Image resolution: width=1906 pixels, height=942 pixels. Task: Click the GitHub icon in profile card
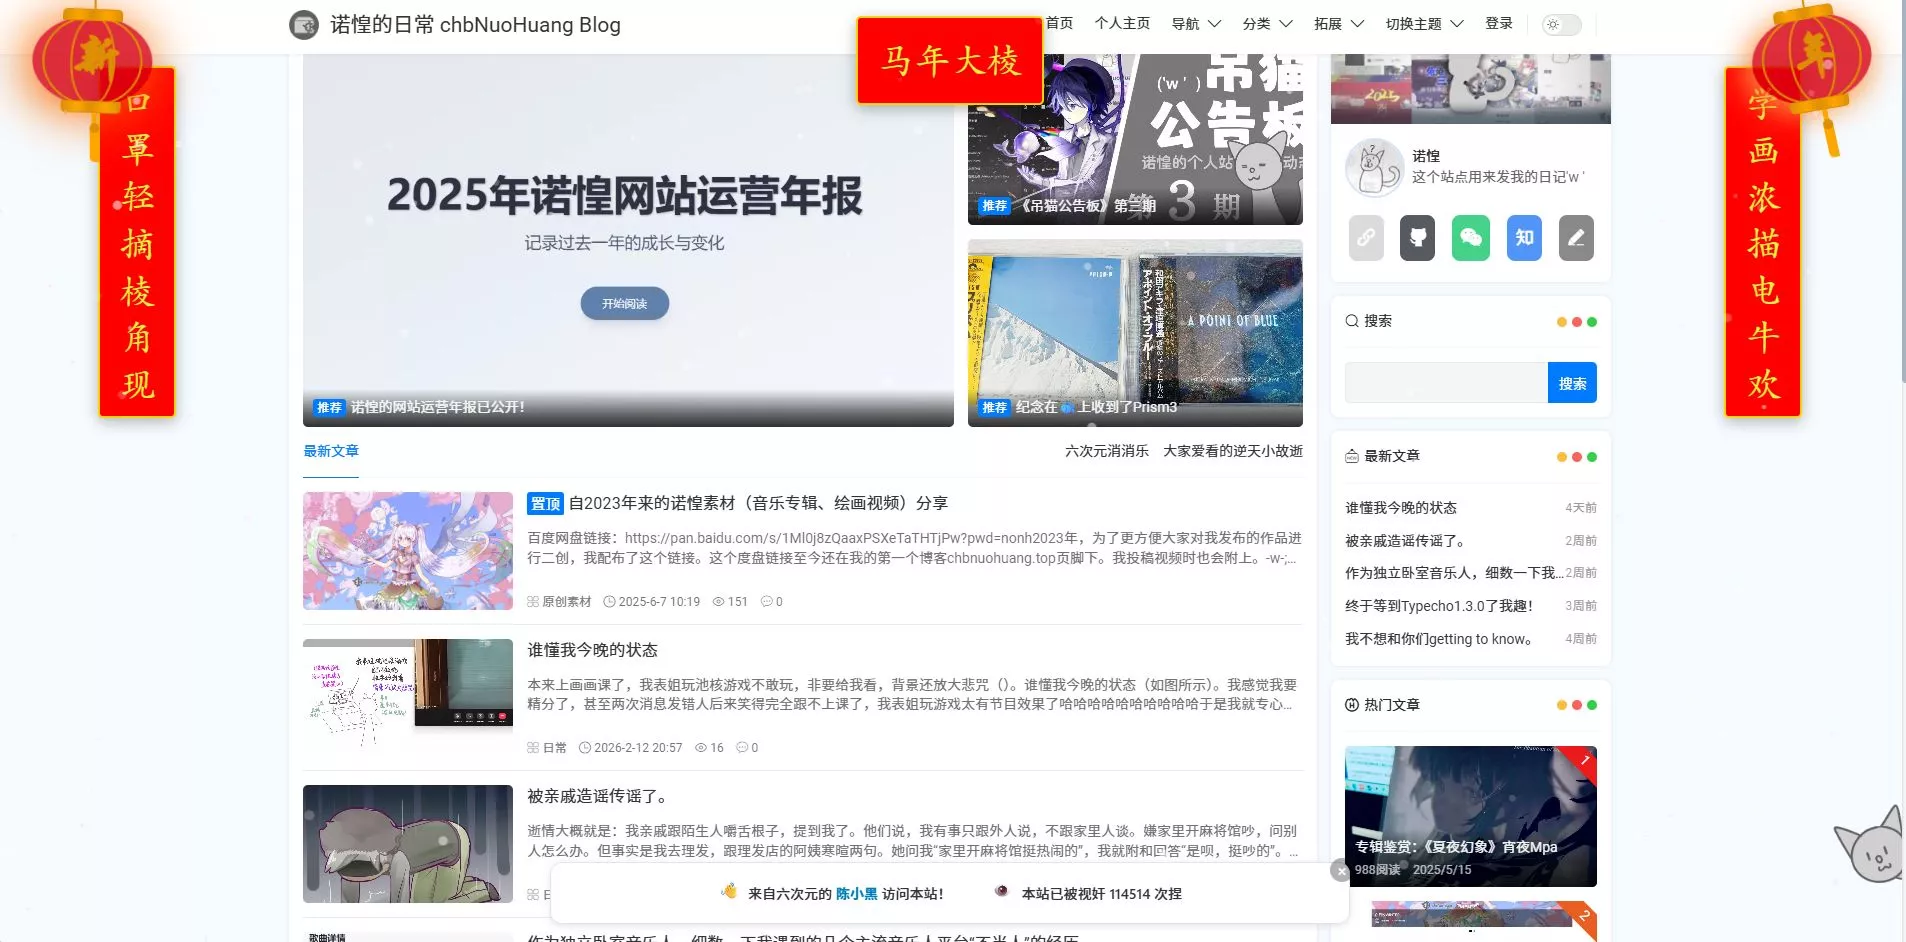click(1417, 238)
